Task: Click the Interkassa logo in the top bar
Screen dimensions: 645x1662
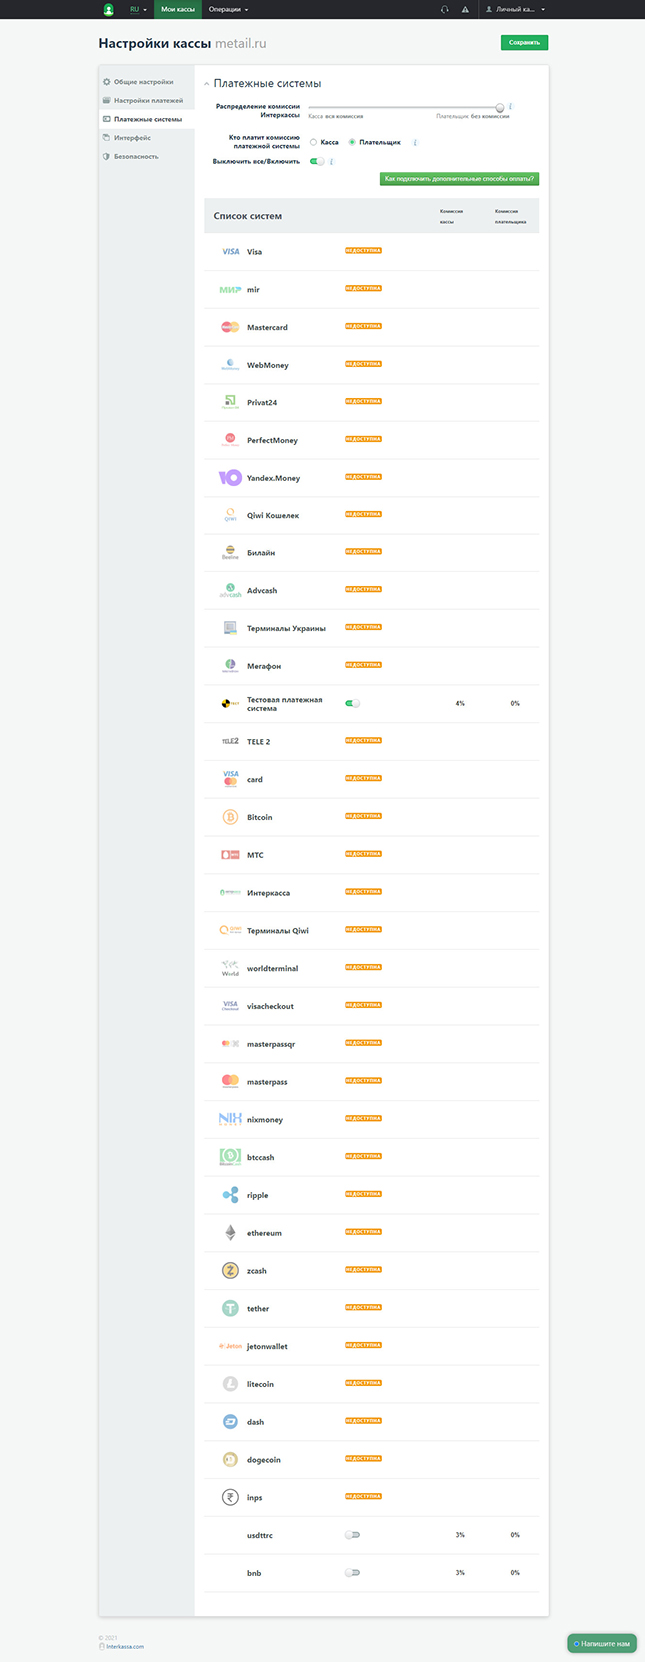Action: coord(109,9)
